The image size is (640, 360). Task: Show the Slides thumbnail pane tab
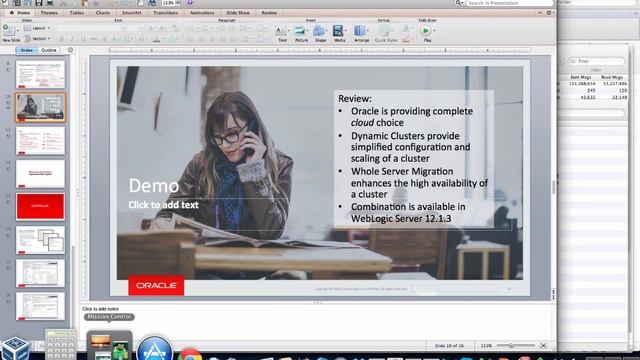tap(27, 50)
